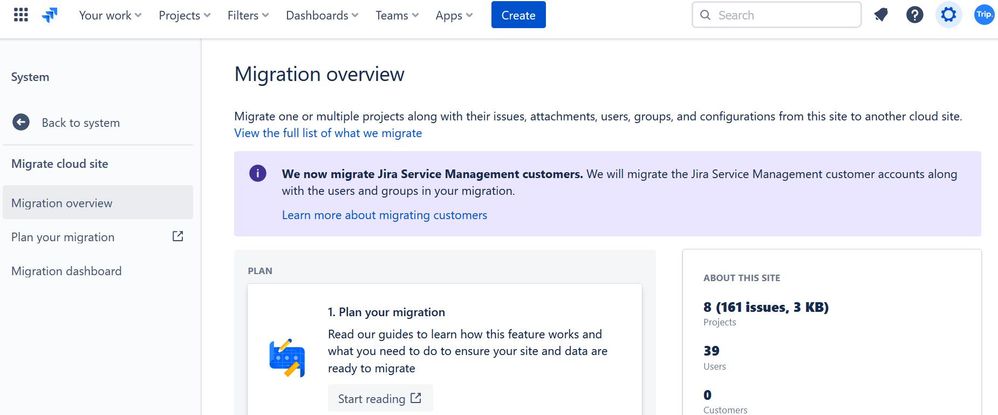This screenshot has width=998, height=415.
Task: Open the app switcher grid icon
Action: (21, 15)
